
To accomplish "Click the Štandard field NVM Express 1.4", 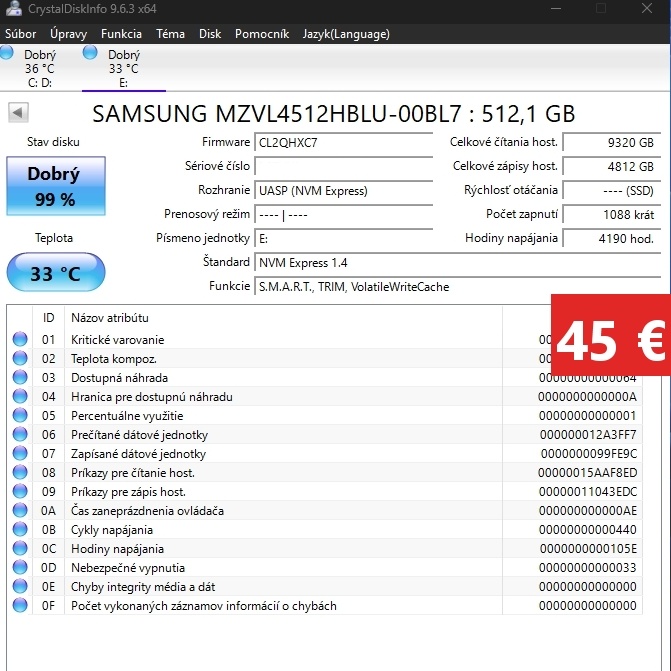I will [457, 262].
